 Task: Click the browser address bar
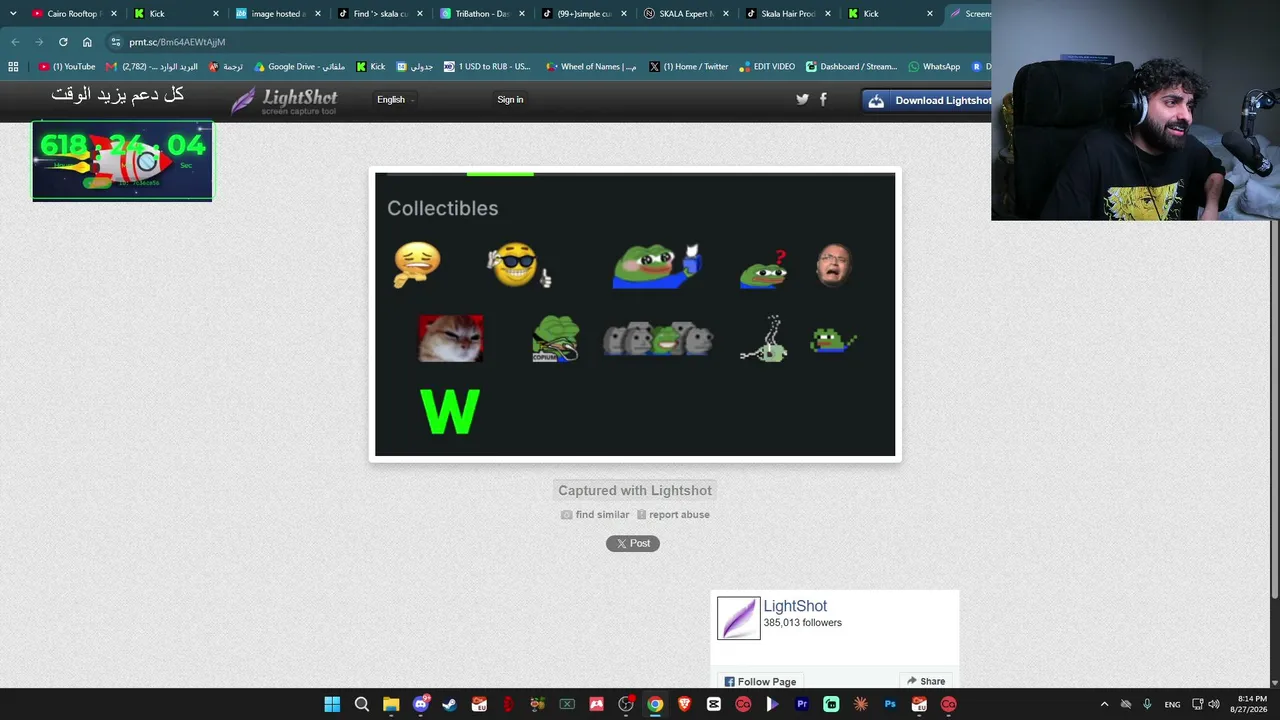tap(550, 42)
